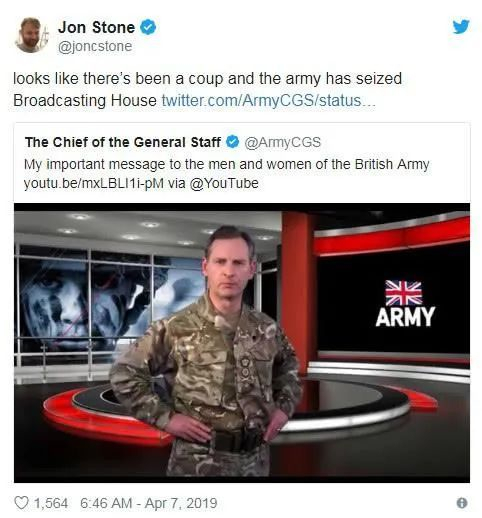Open The Chief of the General Staff name
The image size is (482, 518).
pos(123,142)
